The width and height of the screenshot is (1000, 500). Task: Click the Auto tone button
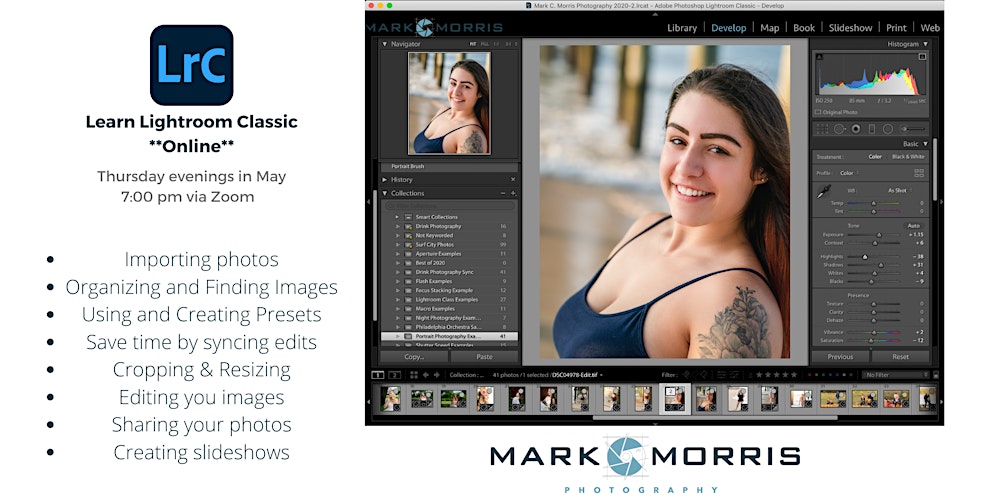[x=913, y=226]
